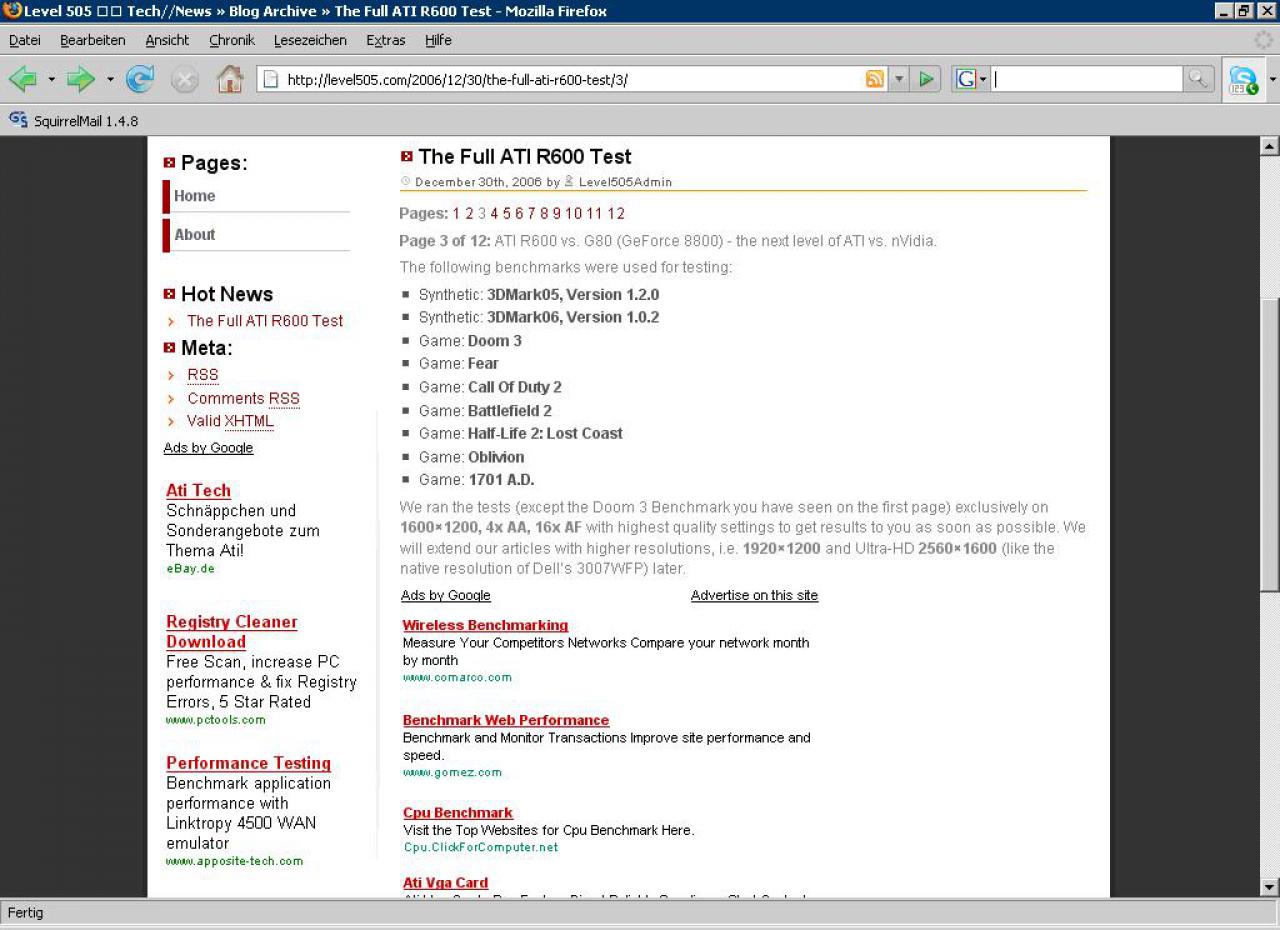This screenshot has width=1280, height=930.
Task: Open the Registry Cleaner Download ad
Action: (x=232, y=632)
